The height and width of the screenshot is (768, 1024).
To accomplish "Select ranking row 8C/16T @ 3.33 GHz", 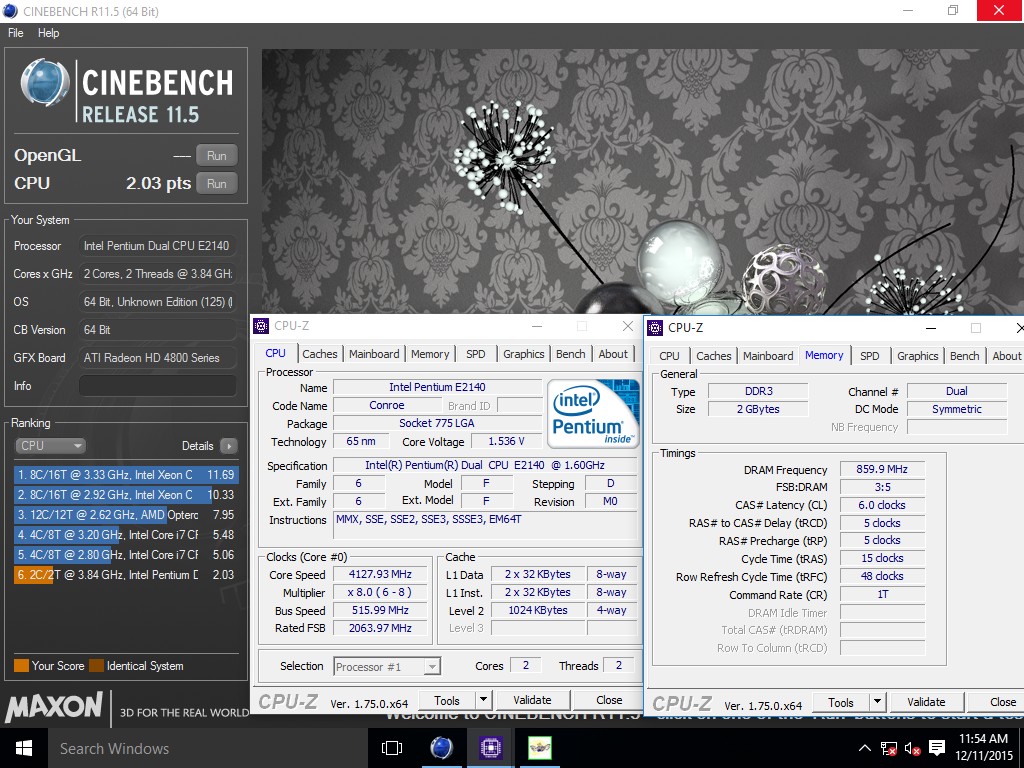I will [126, 475].
